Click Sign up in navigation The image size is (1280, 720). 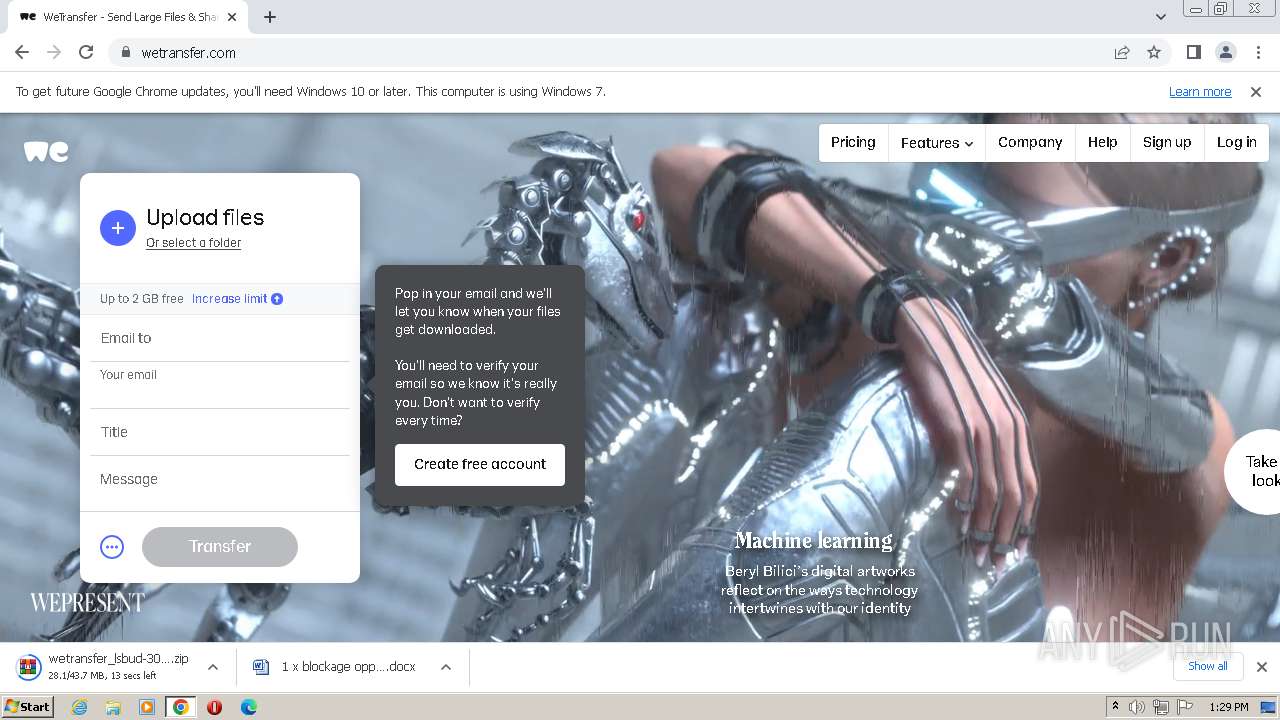[1167, 142]
